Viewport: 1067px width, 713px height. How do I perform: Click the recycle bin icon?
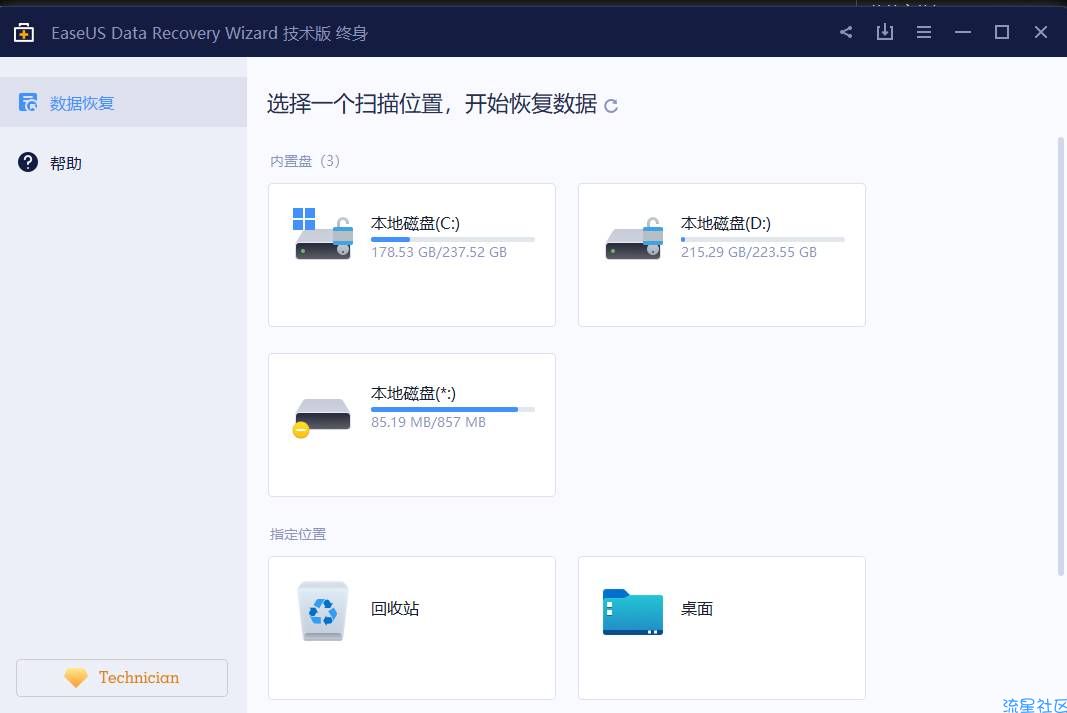[323, 610]
